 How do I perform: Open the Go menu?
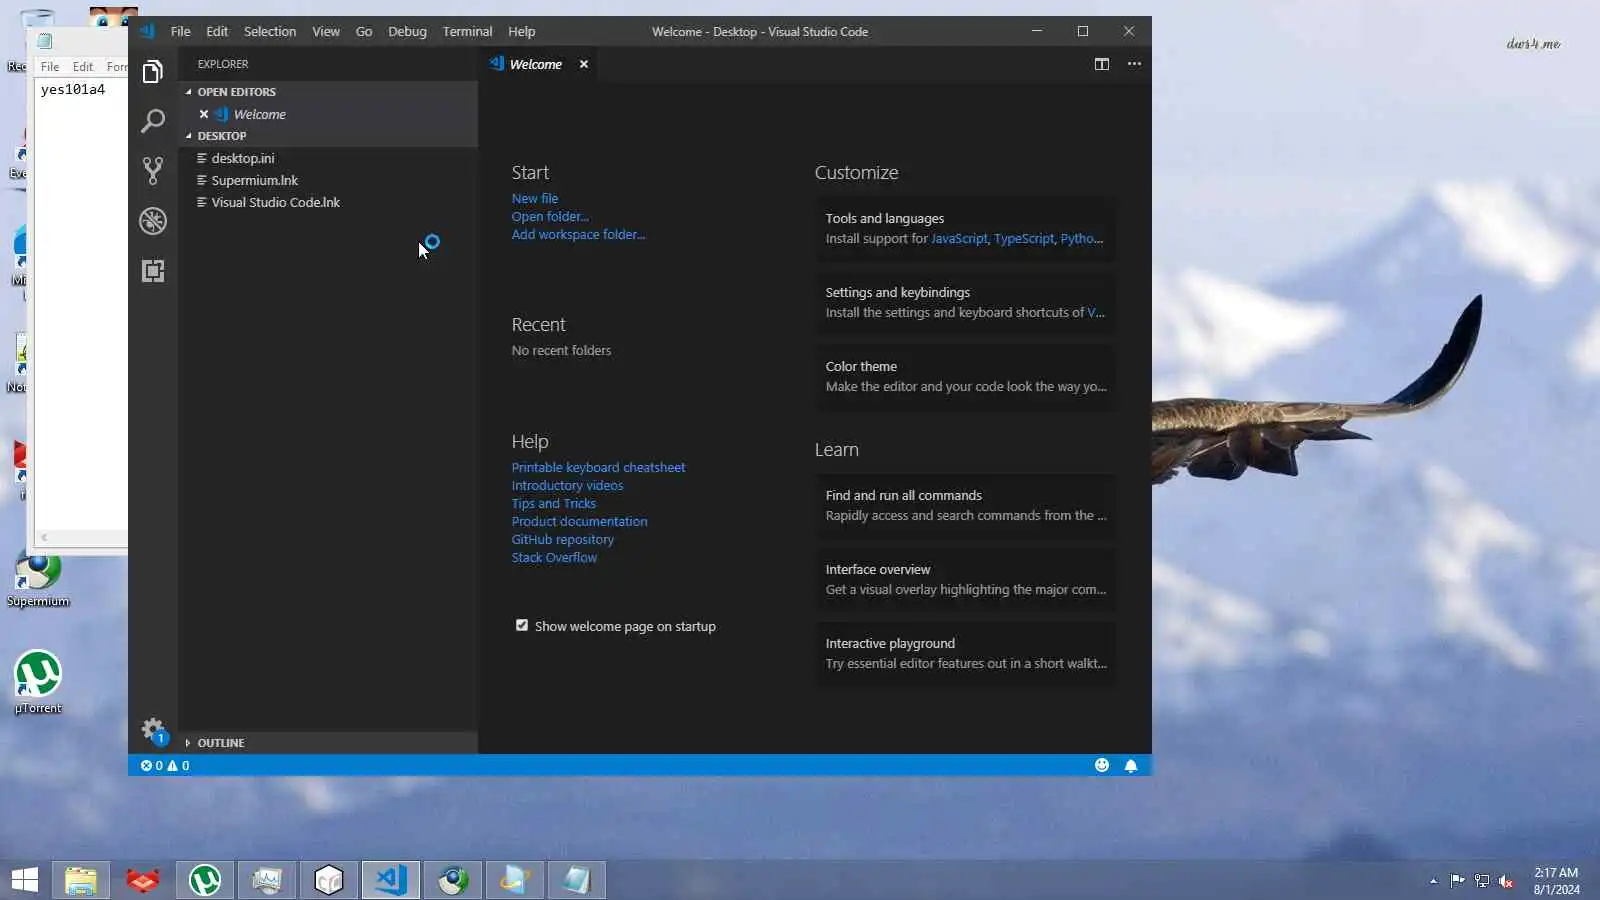(x=364, y=31)
